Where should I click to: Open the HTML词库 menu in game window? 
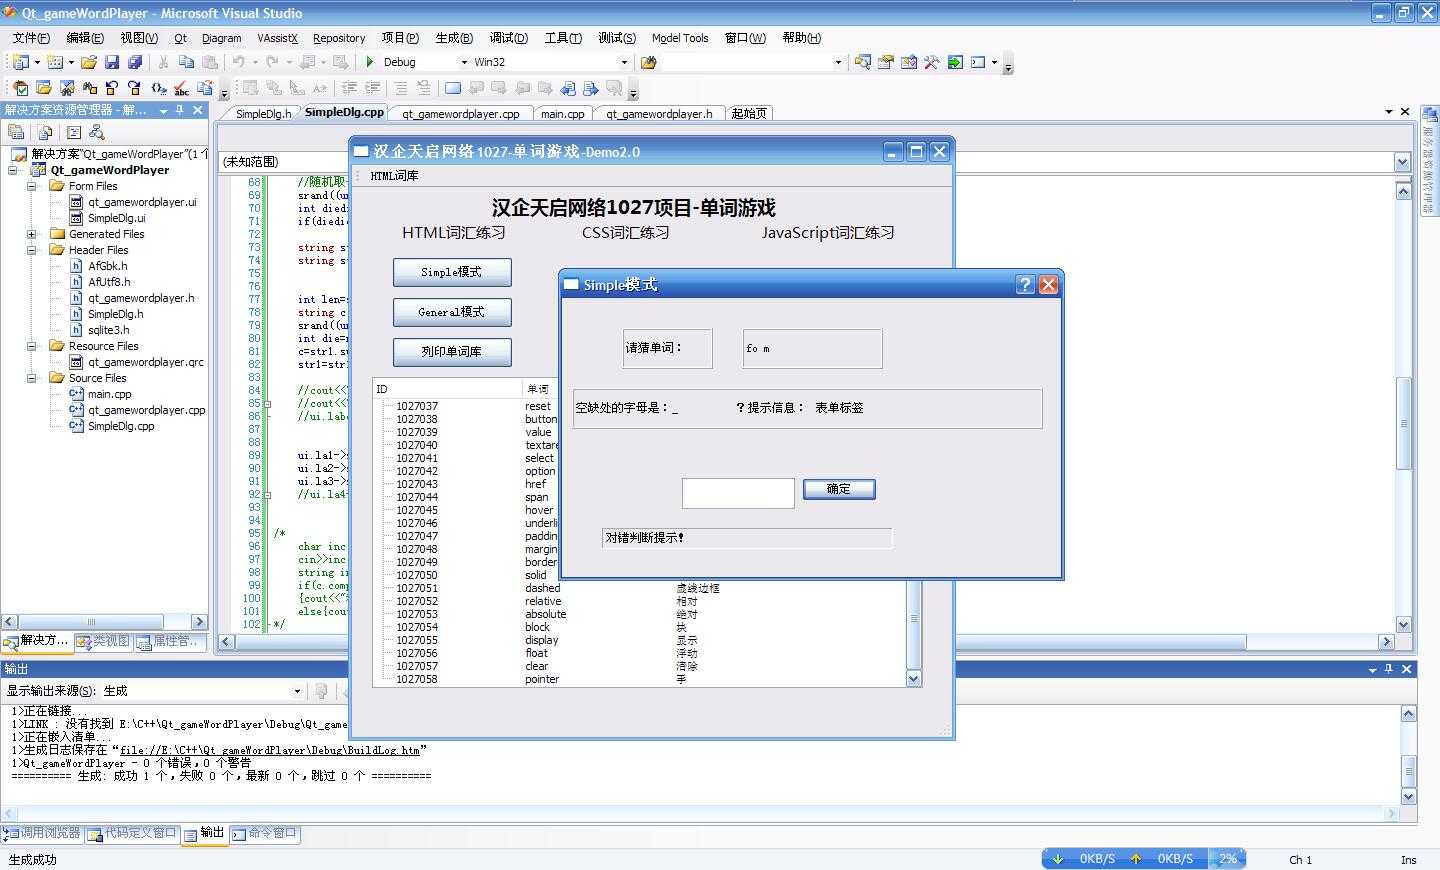pyautogui.click(x=394, y=176)
